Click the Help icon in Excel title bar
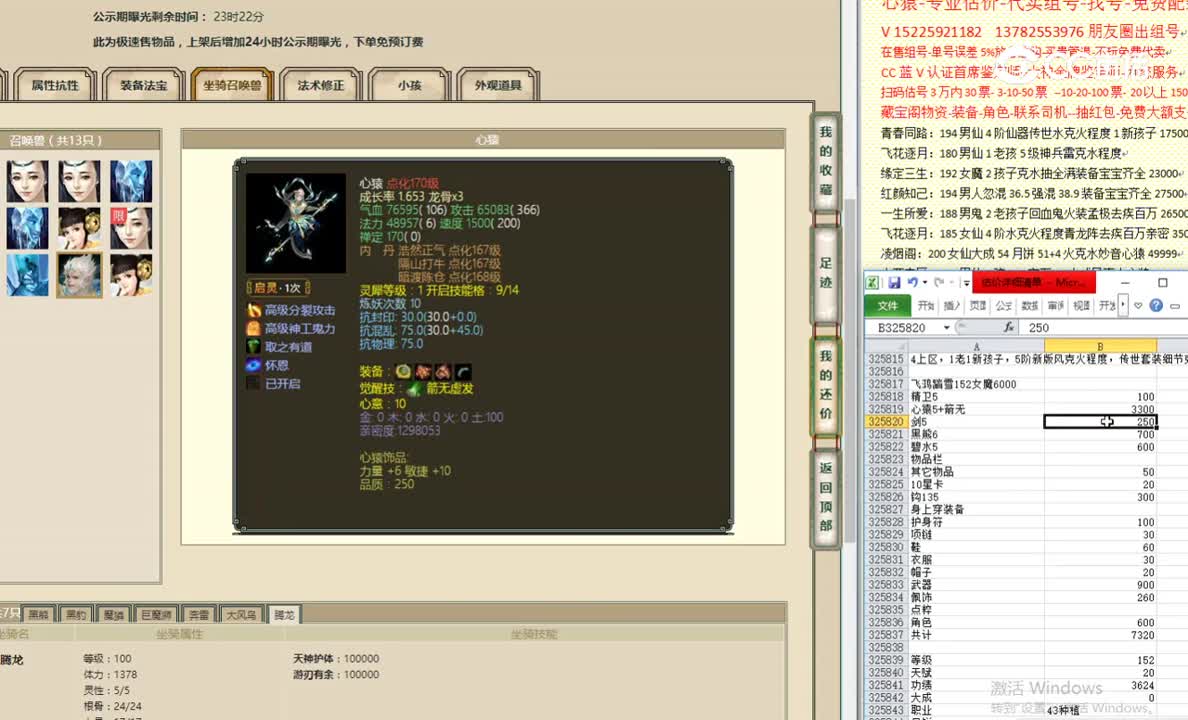This screenshot has height=720, width=1188. coord(1156,306)
